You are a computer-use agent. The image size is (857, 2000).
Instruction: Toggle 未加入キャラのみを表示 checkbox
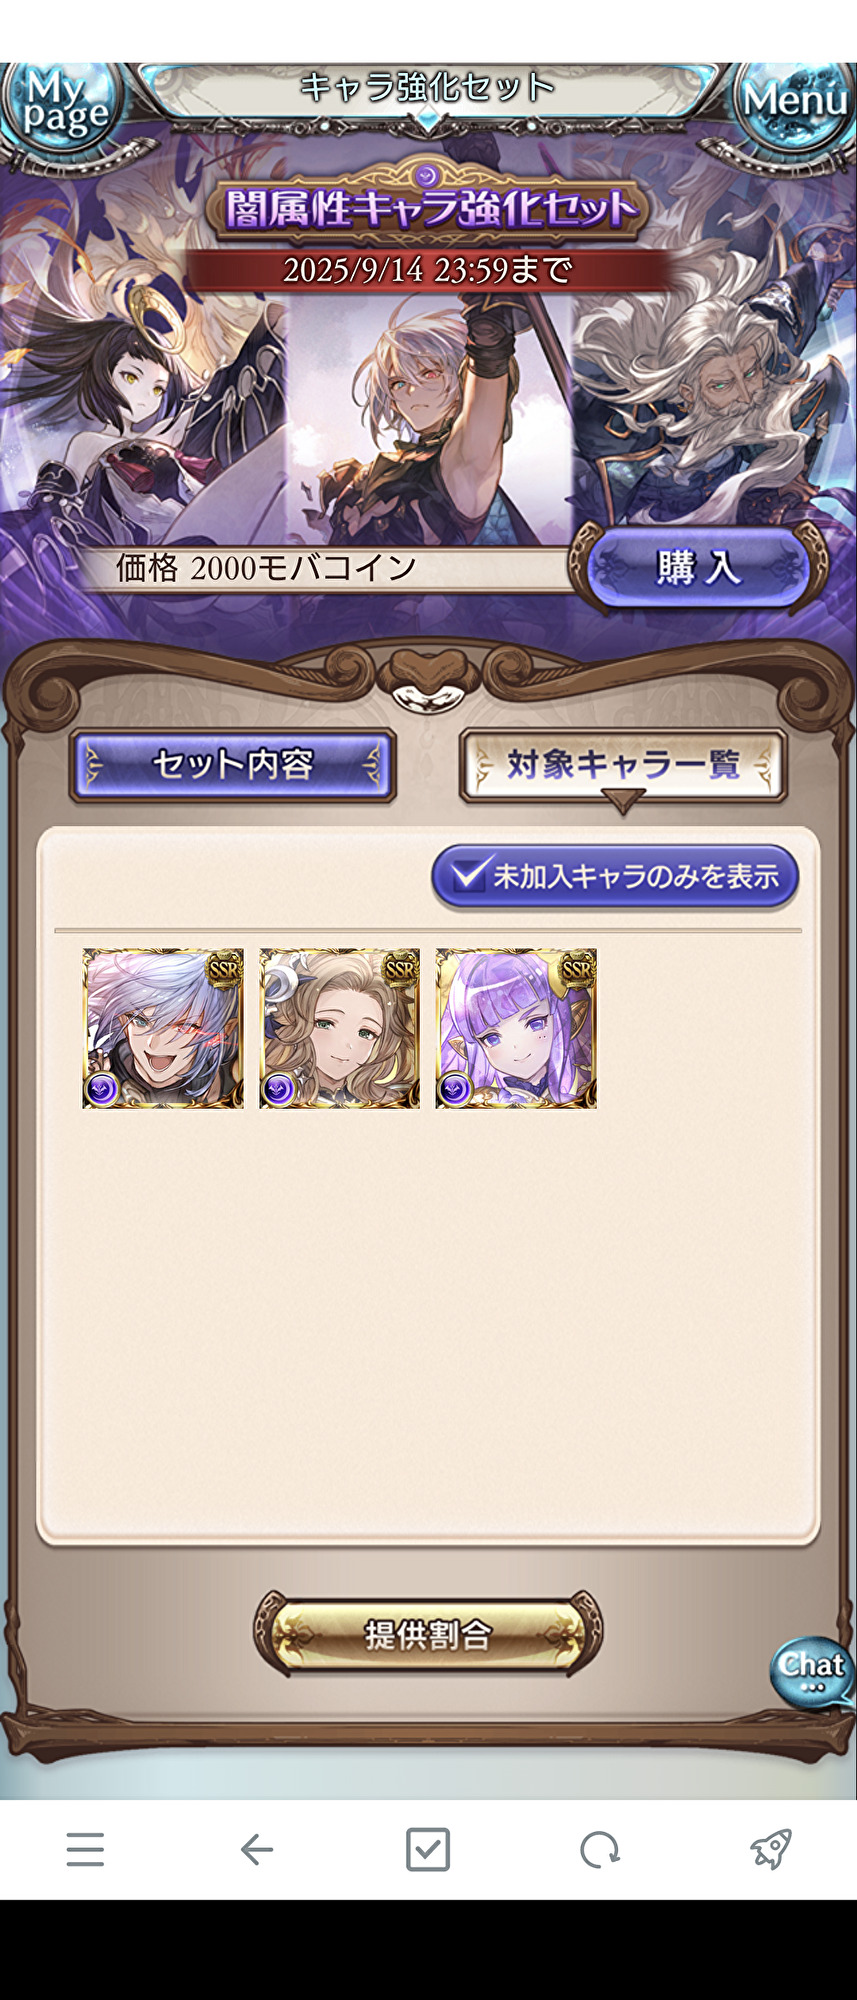(x=614, y=877)
